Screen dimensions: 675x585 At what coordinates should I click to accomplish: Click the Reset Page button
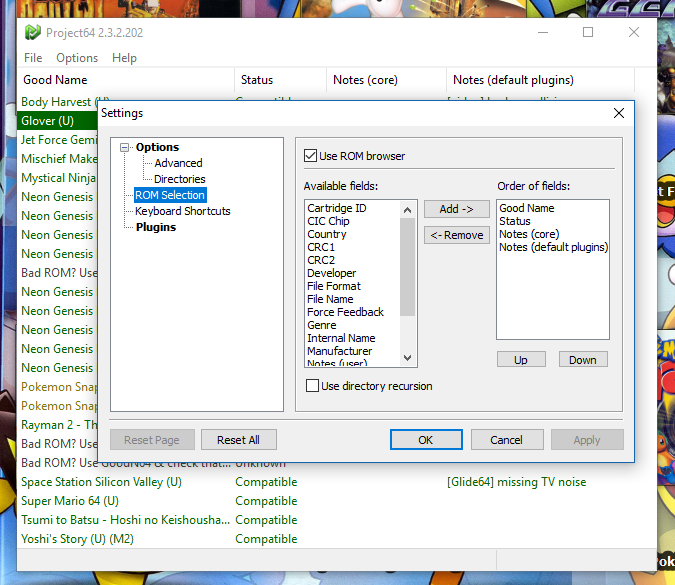tap(152, 440)
